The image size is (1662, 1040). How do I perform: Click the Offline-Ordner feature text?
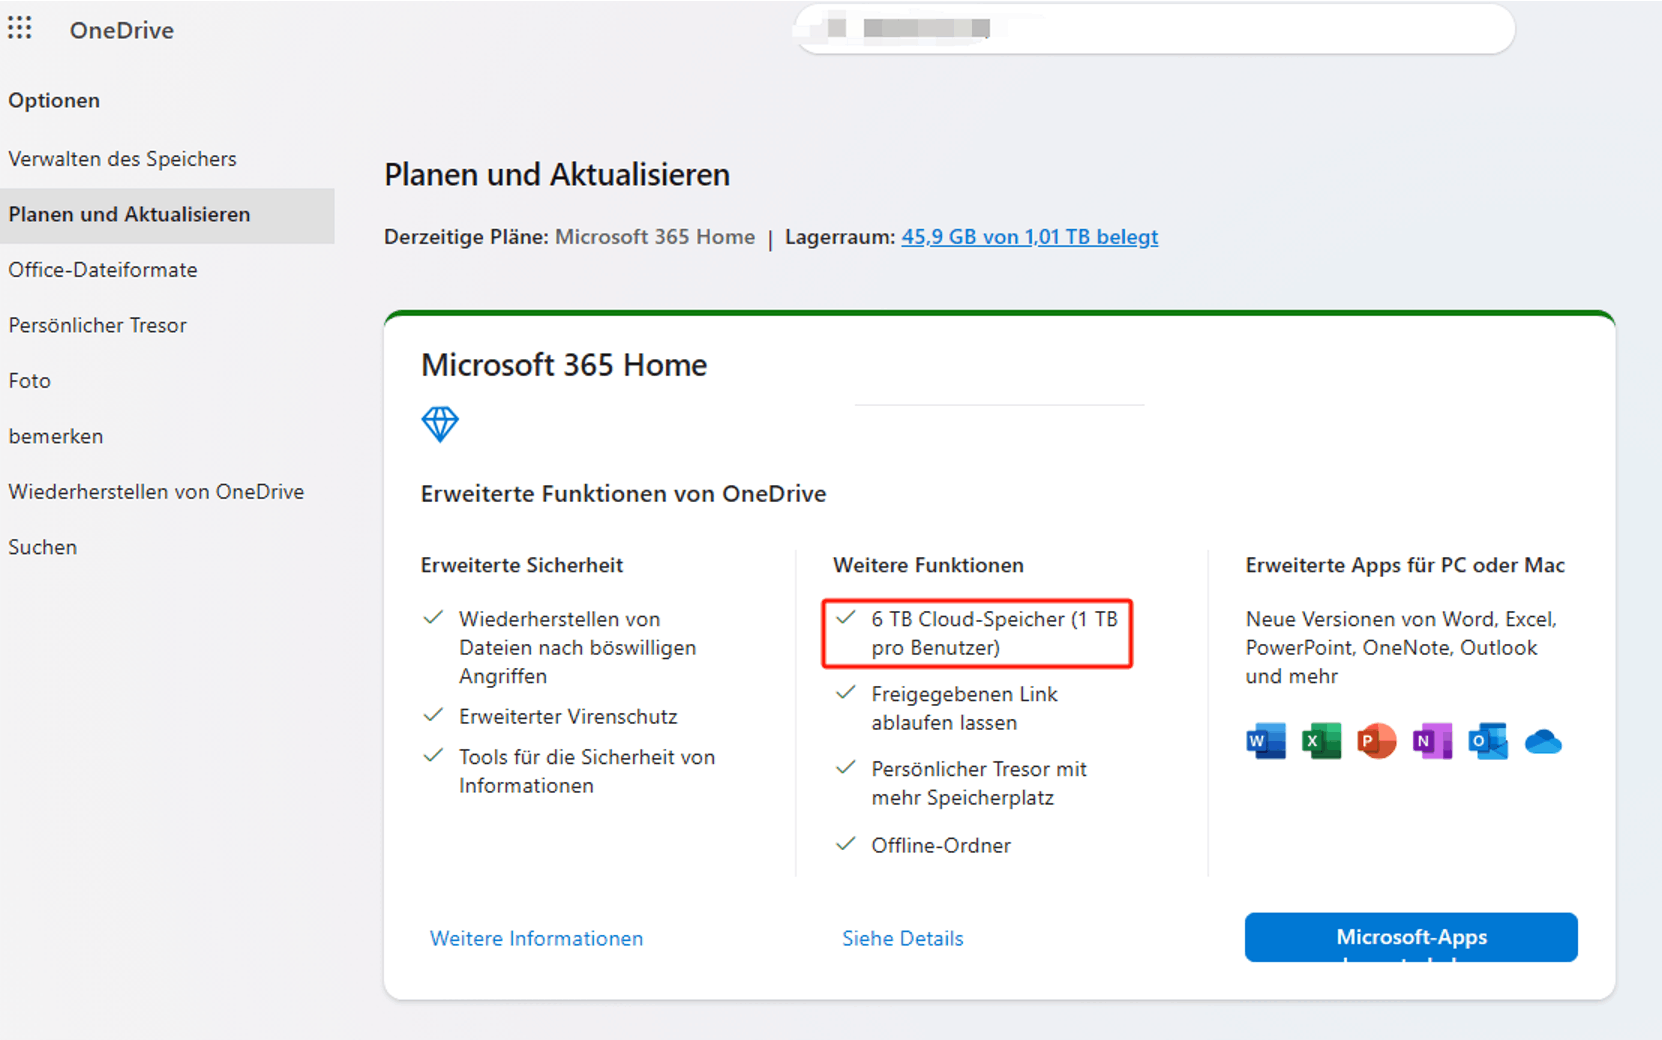(940, 845)
